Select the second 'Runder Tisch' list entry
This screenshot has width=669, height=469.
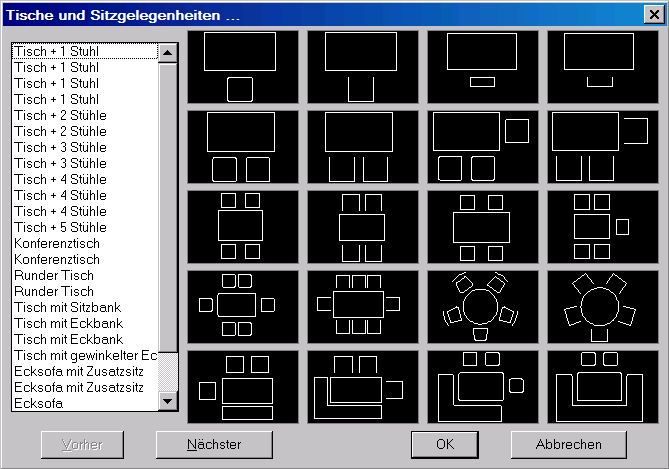(85, 291)
